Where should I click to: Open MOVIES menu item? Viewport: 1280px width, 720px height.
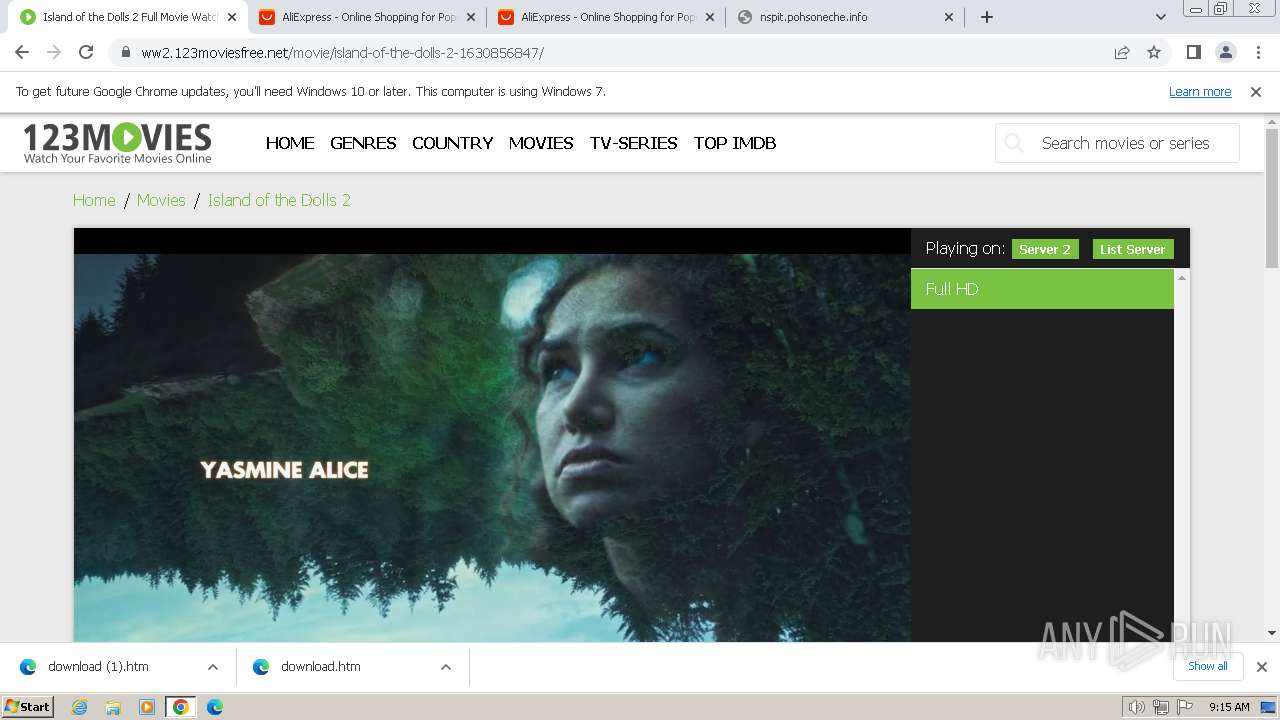point(541,143)
